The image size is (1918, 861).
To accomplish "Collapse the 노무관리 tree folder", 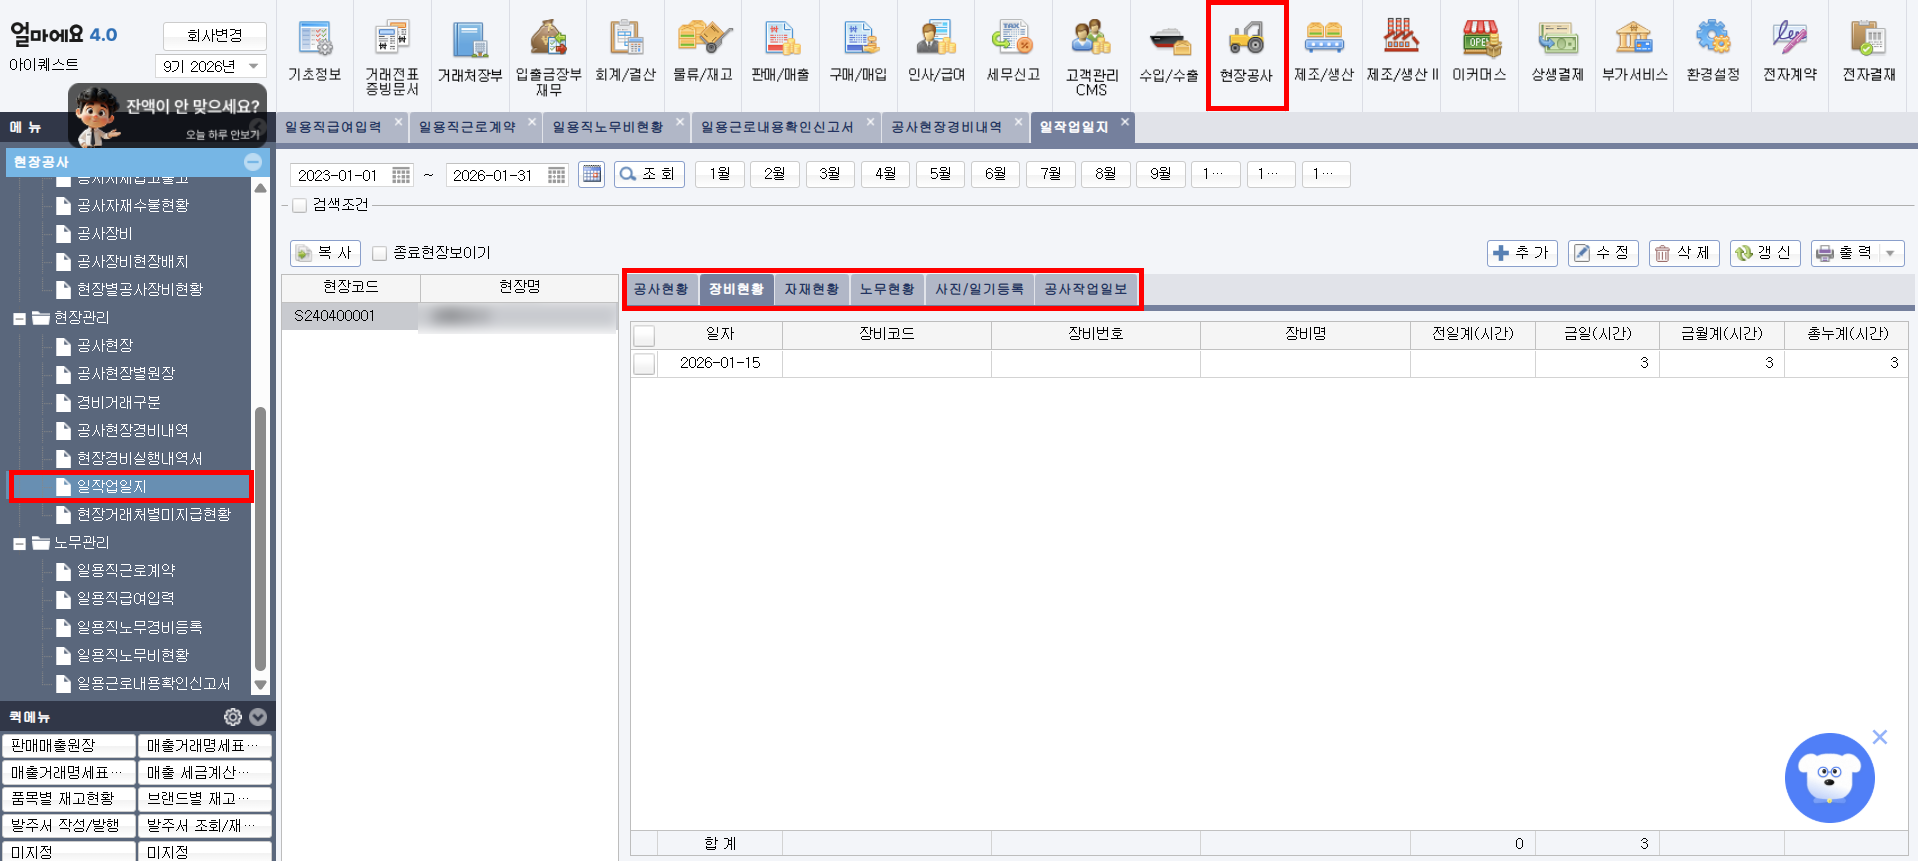I will click(x=19, y=543).
